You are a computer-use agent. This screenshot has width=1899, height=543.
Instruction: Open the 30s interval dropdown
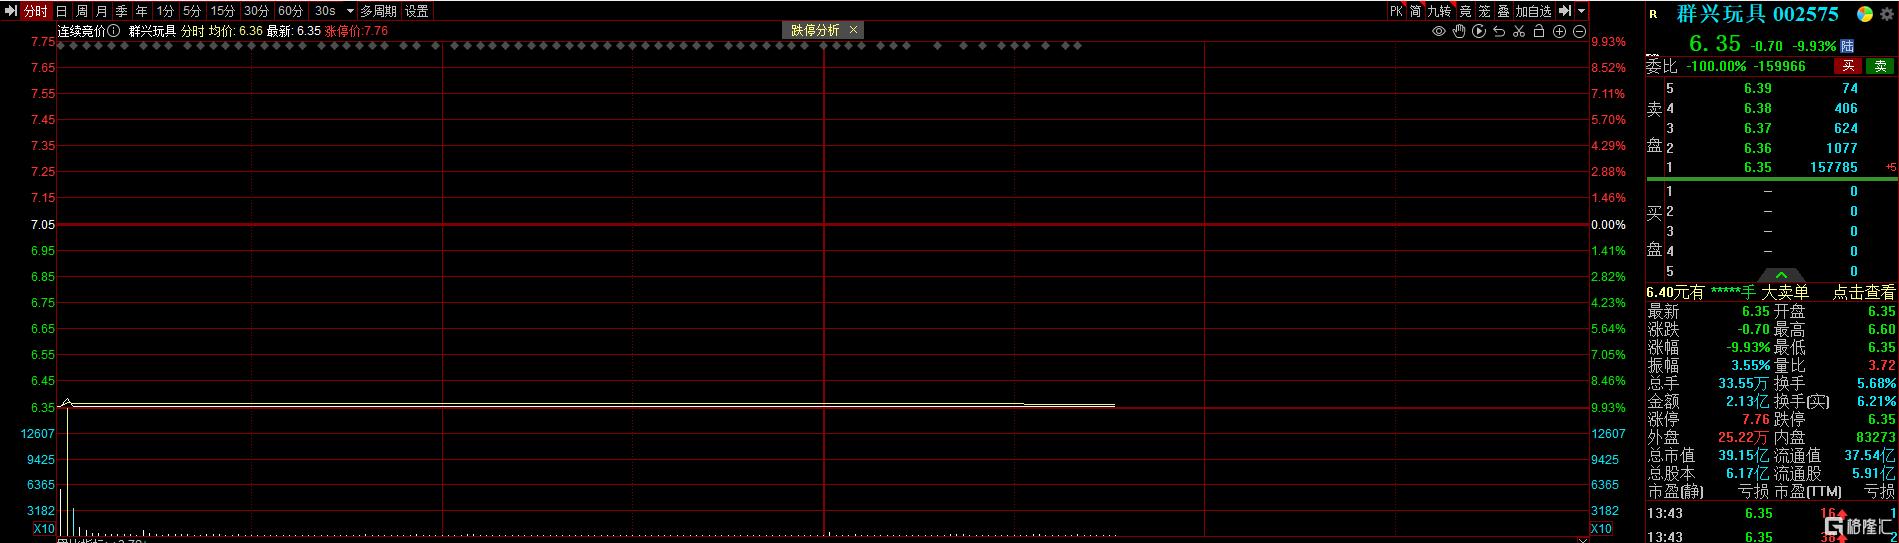click(350, 11)
